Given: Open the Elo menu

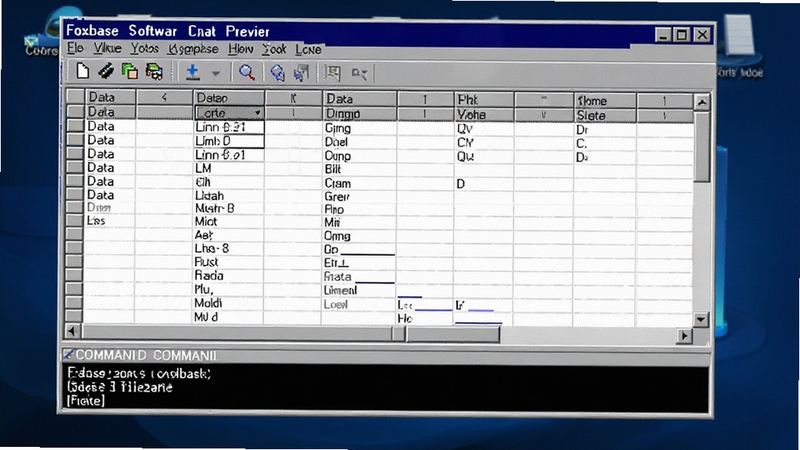Looking at the screenshot, I should 75,48.
